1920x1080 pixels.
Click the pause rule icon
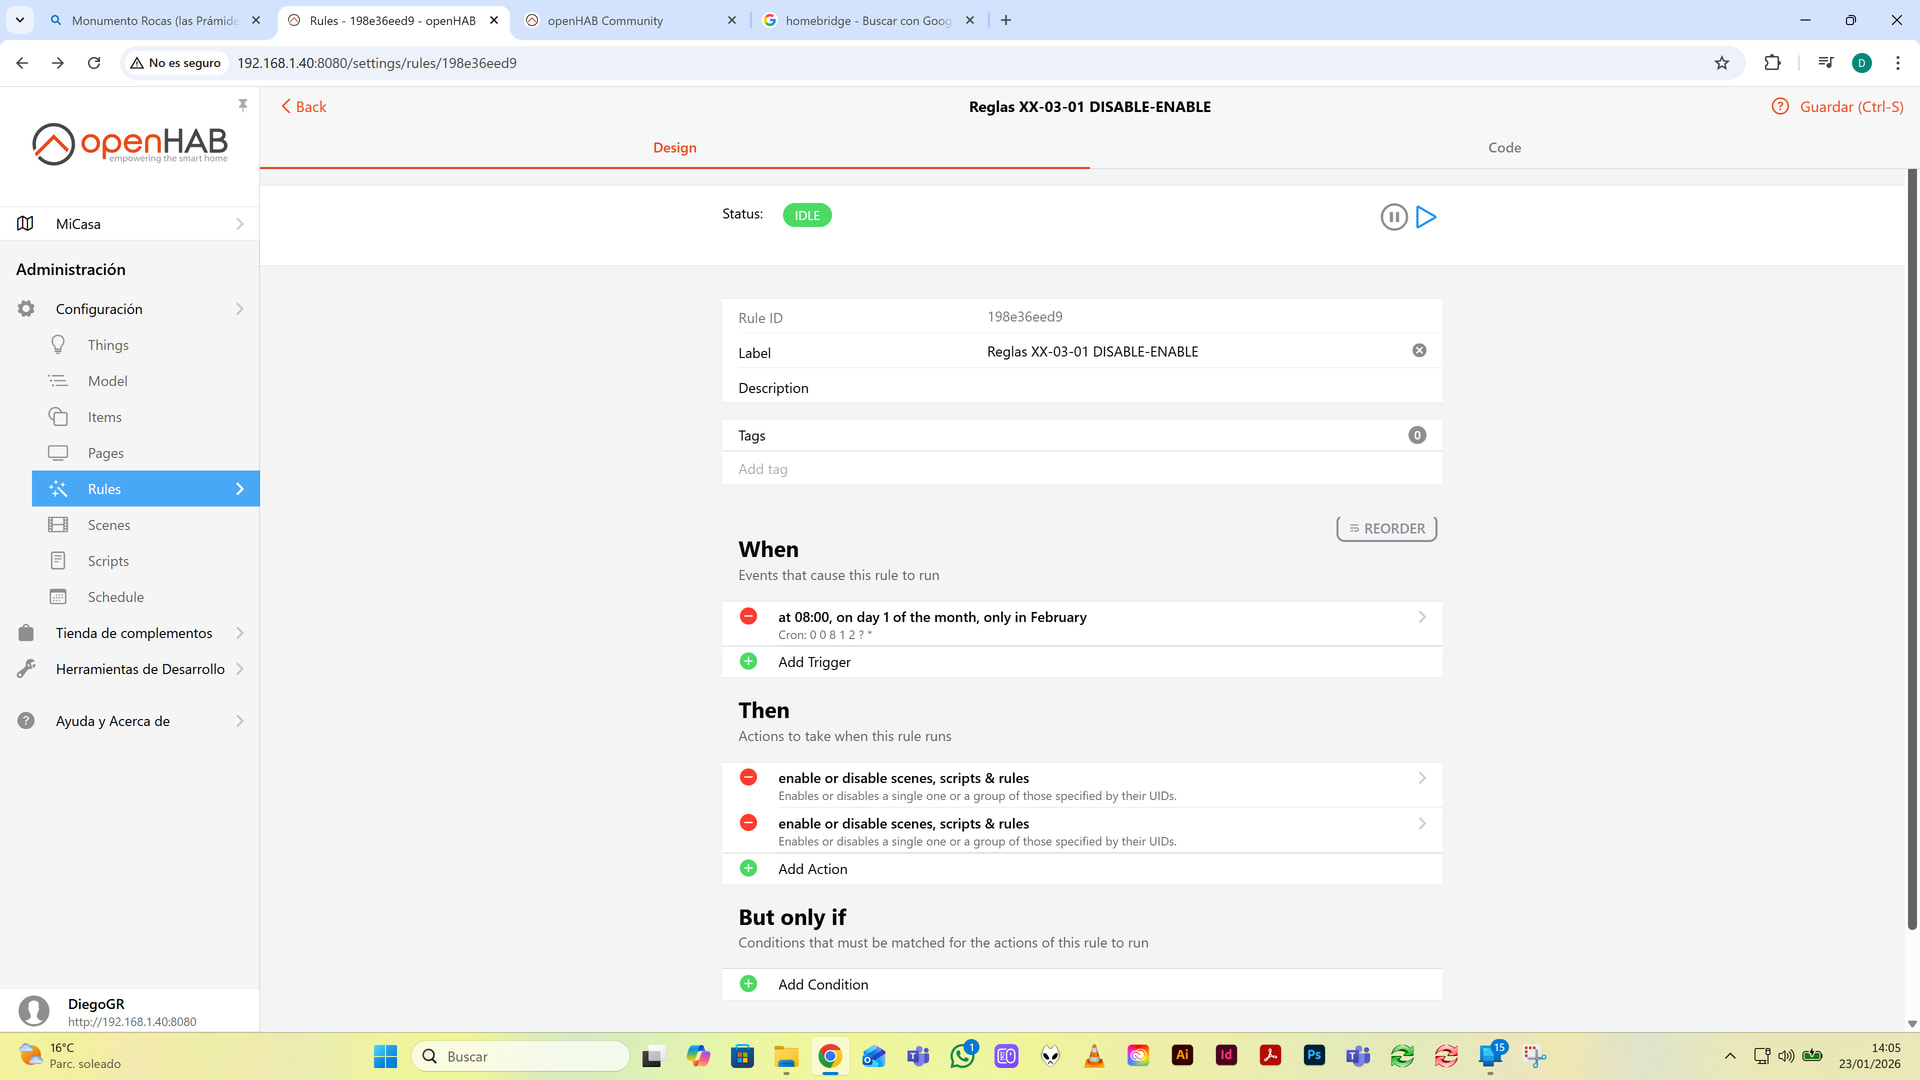(x=1393, y=217)
